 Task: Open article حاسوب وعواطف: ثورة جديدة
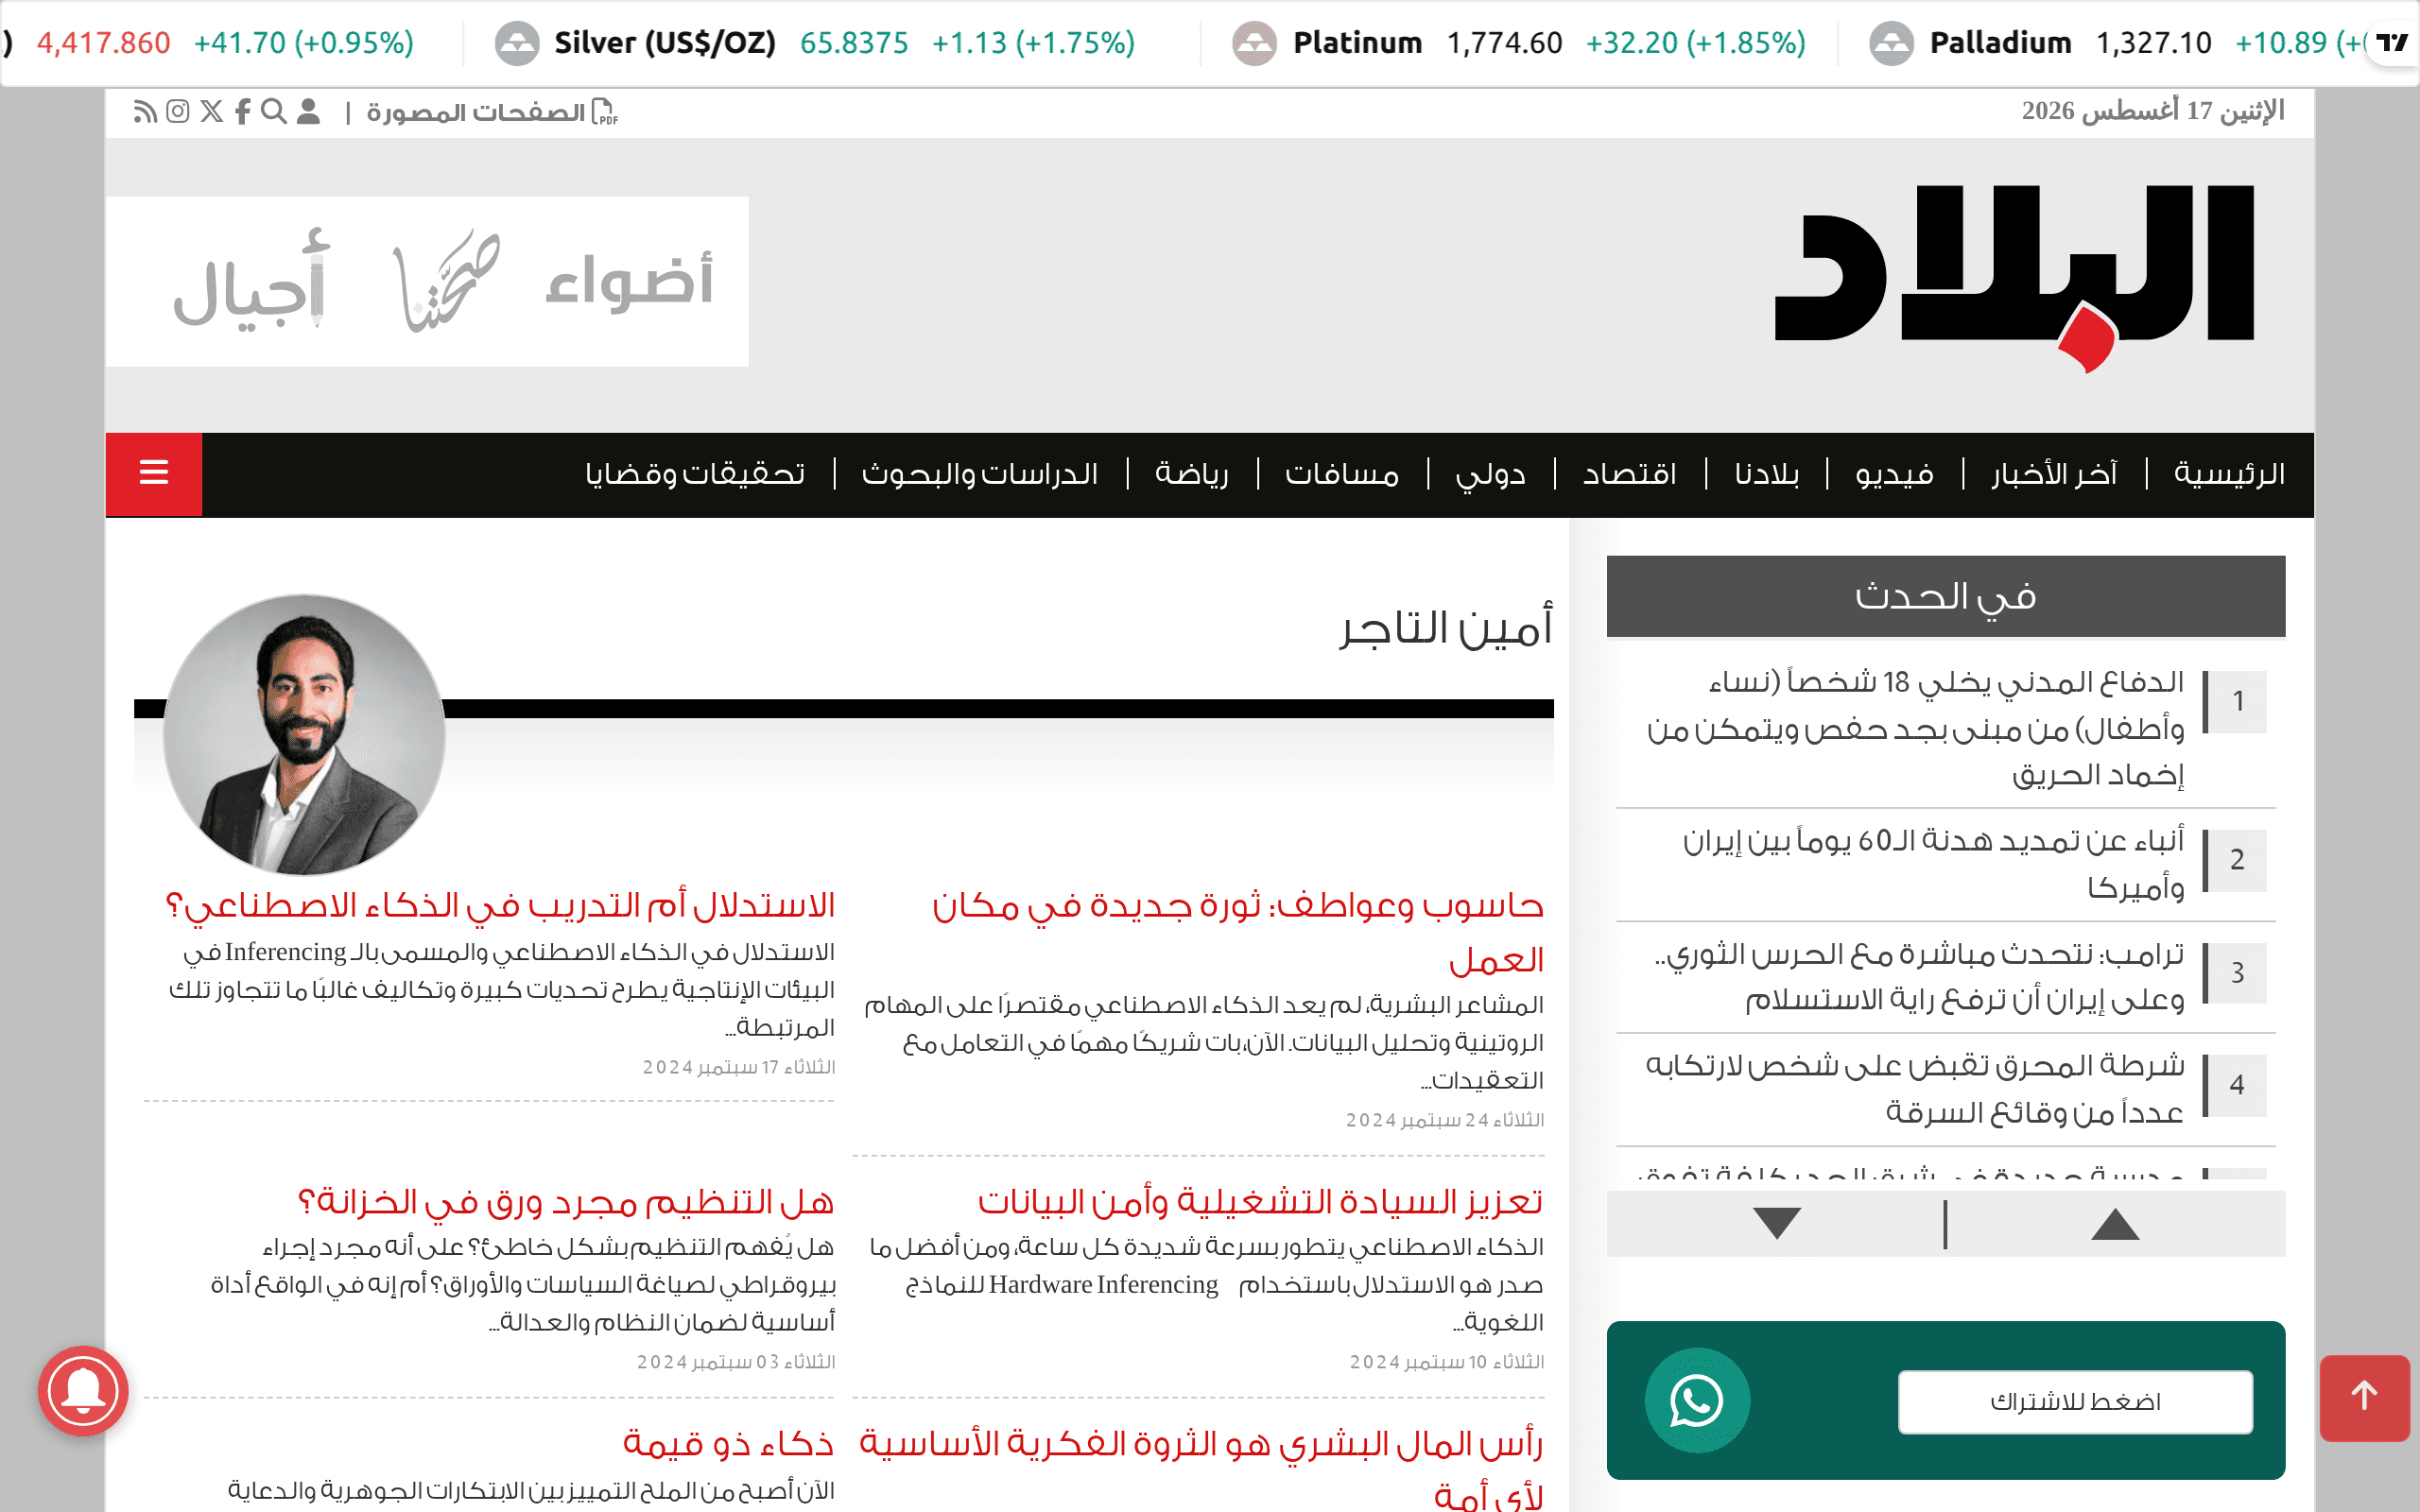point(1238,932)
